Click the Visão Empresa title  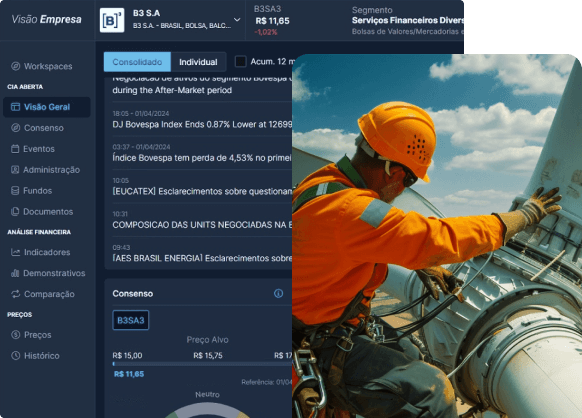46,19
